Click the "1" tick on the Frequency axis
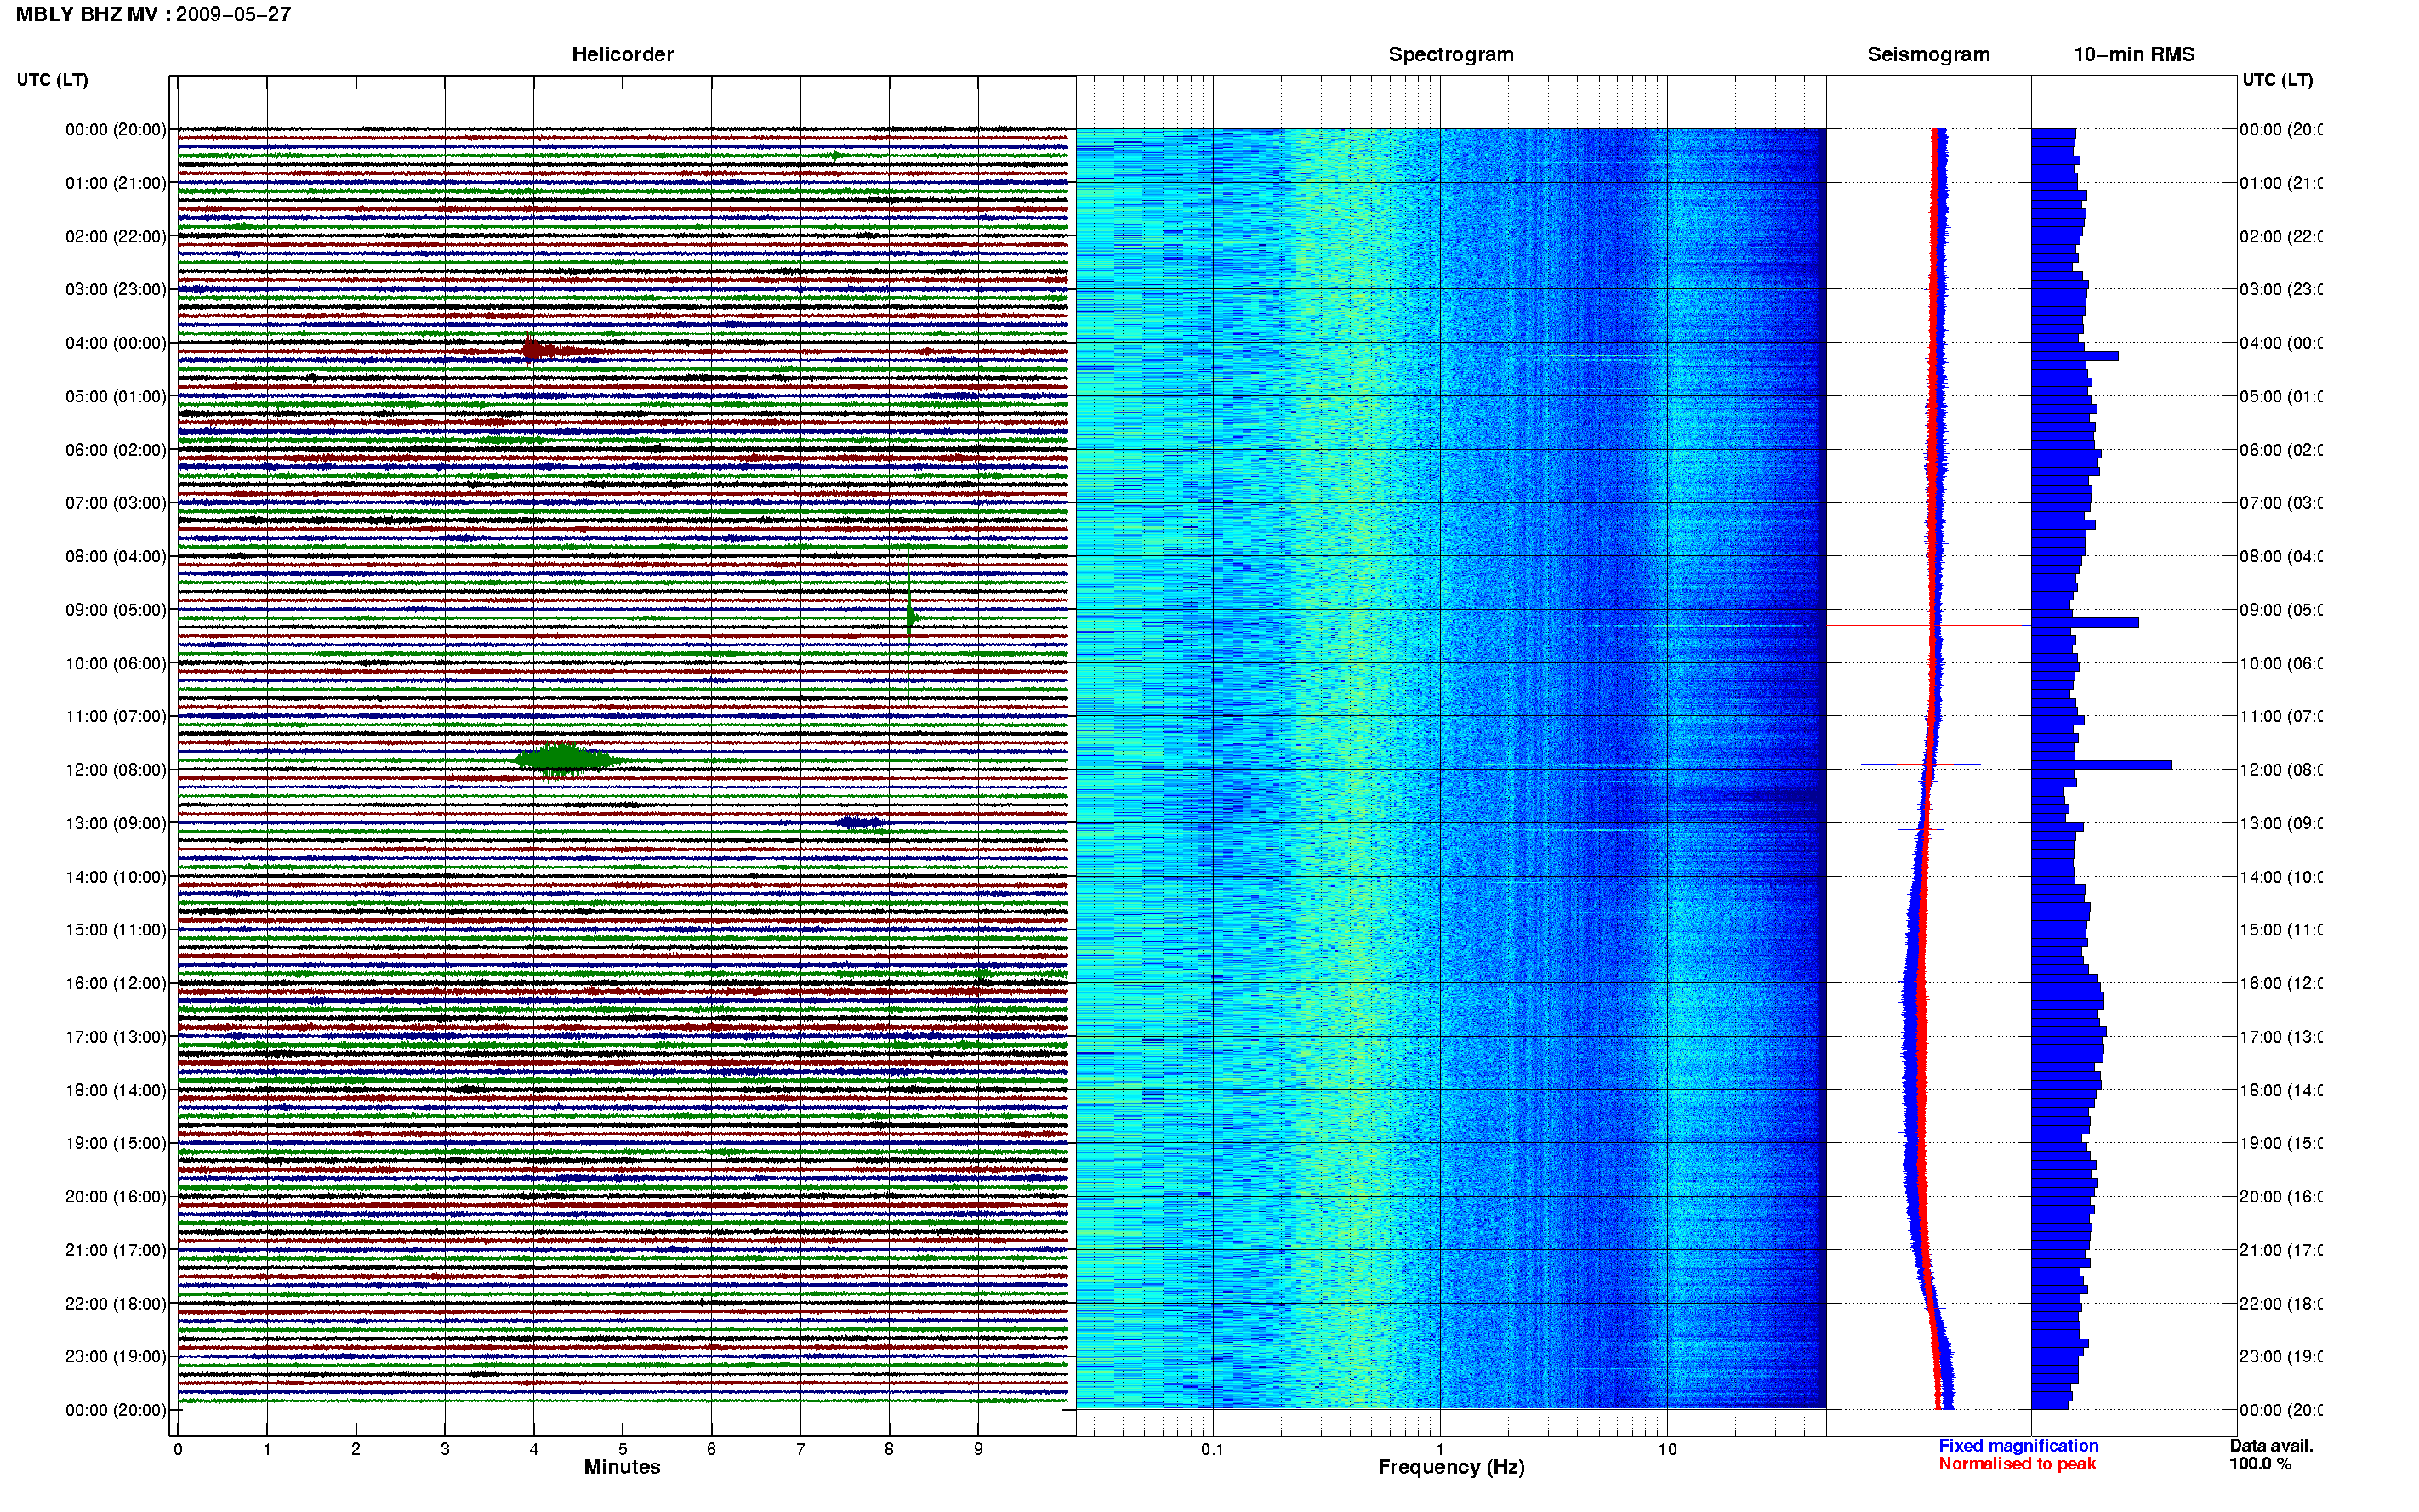The width and height of the screenshot is (2419, 1512). click(1440, 1449)
